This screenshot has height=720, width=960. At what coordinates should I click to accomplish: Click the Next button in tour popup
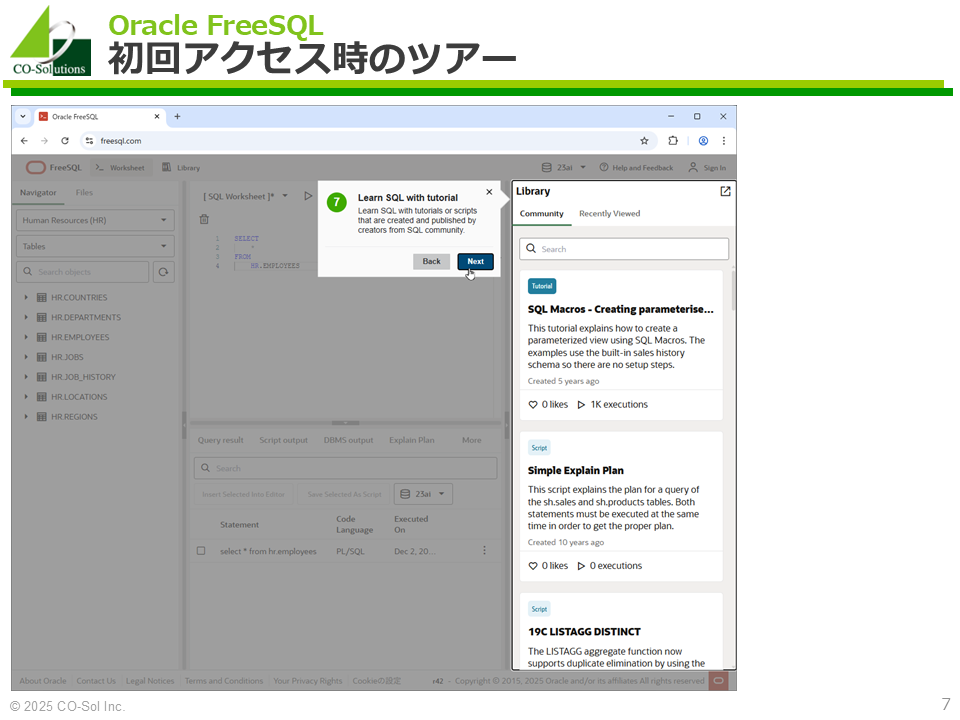[475, 261]
